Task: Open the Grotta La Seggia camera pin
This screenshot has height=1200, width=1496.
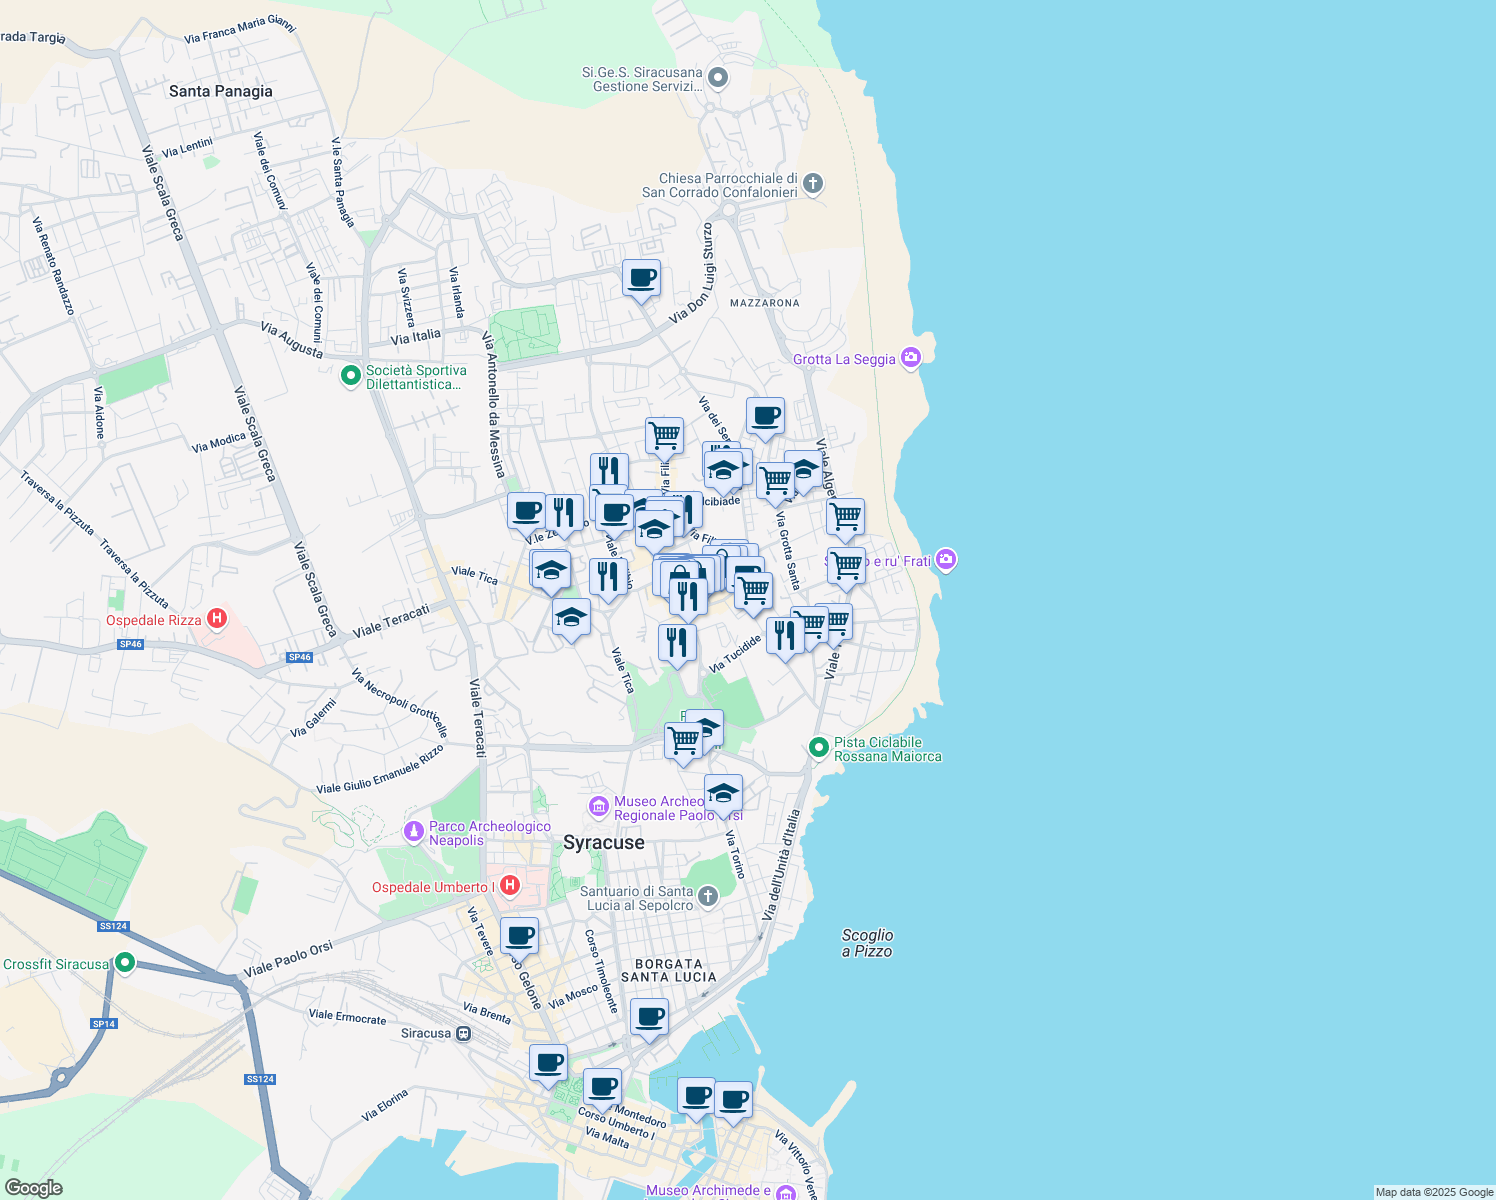Action: [910, 358]
